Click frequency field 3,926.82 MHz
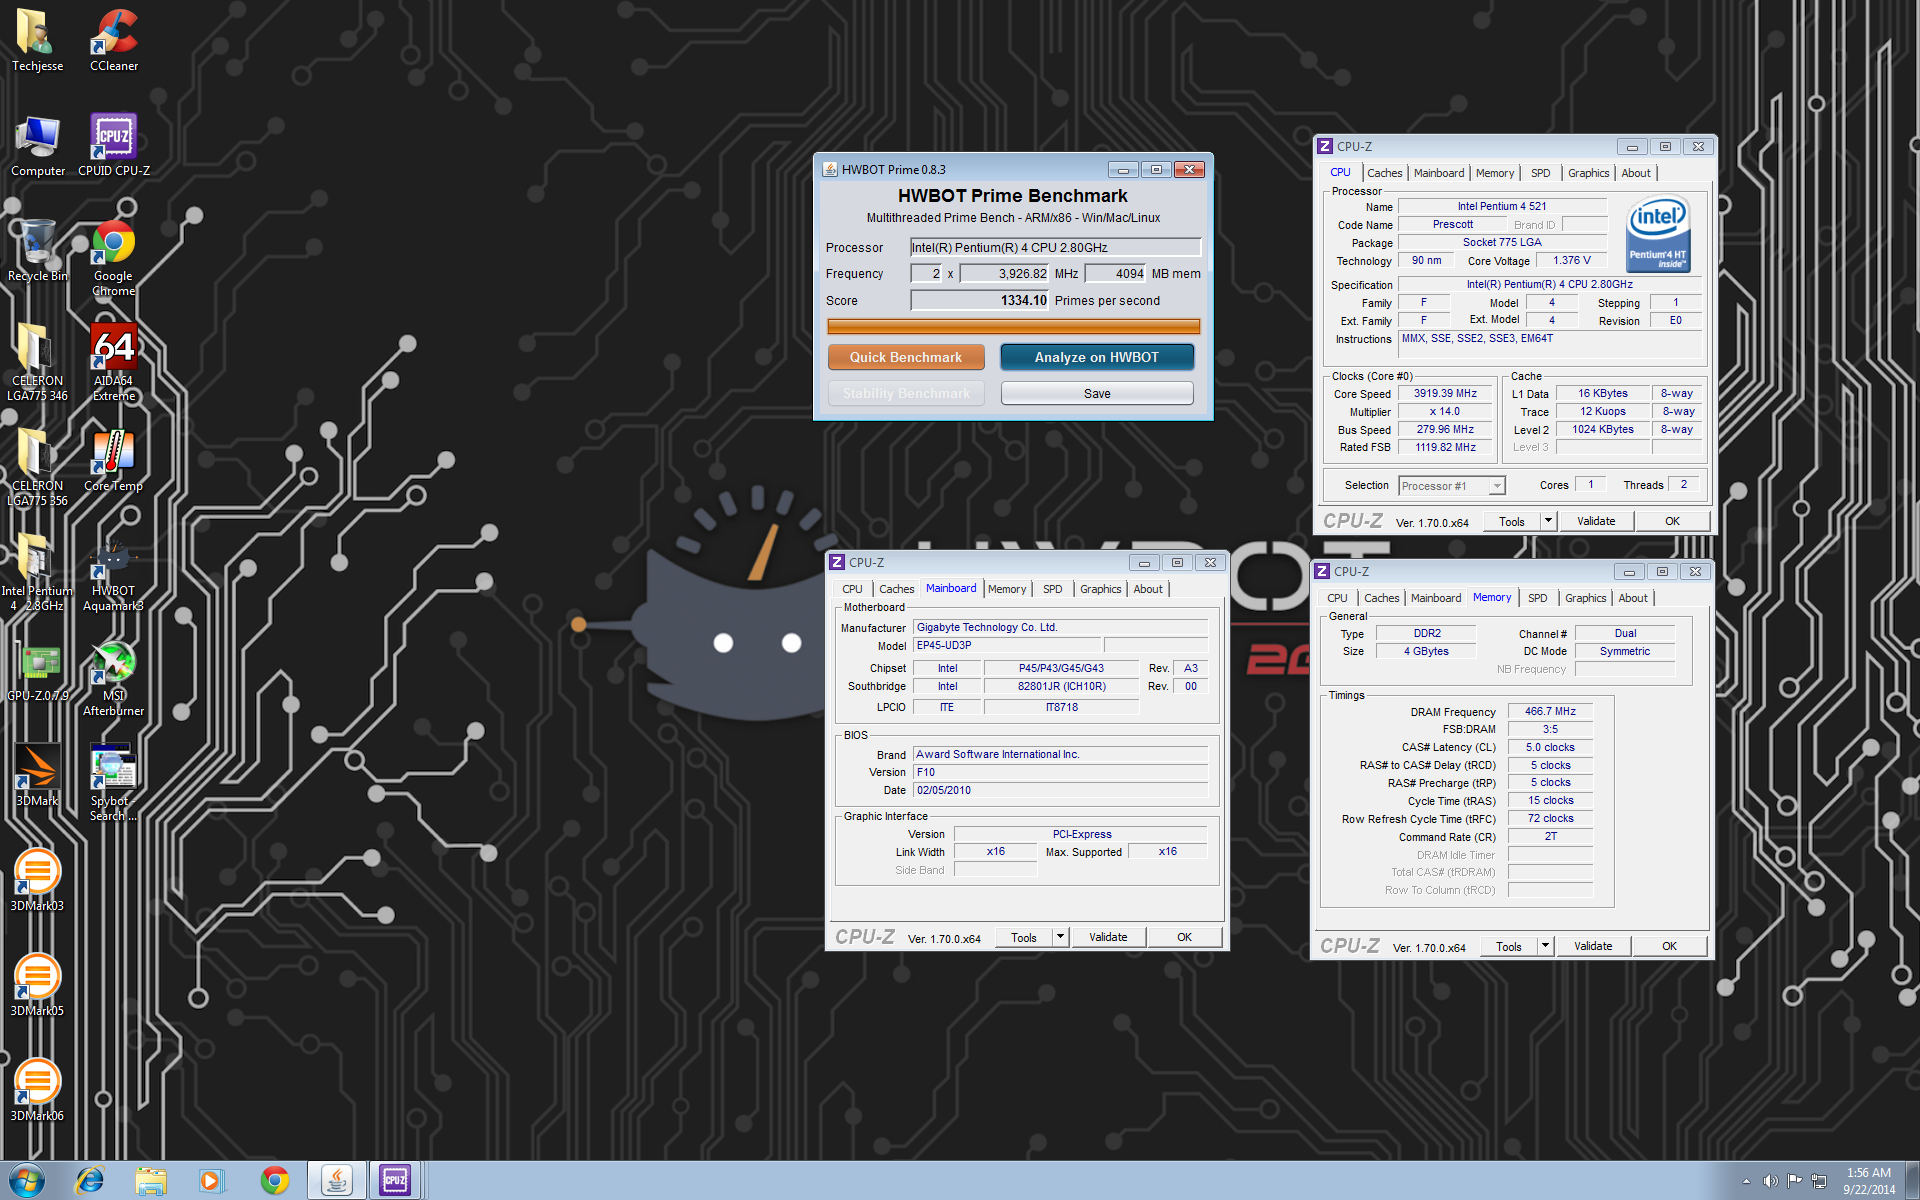 1004,273
